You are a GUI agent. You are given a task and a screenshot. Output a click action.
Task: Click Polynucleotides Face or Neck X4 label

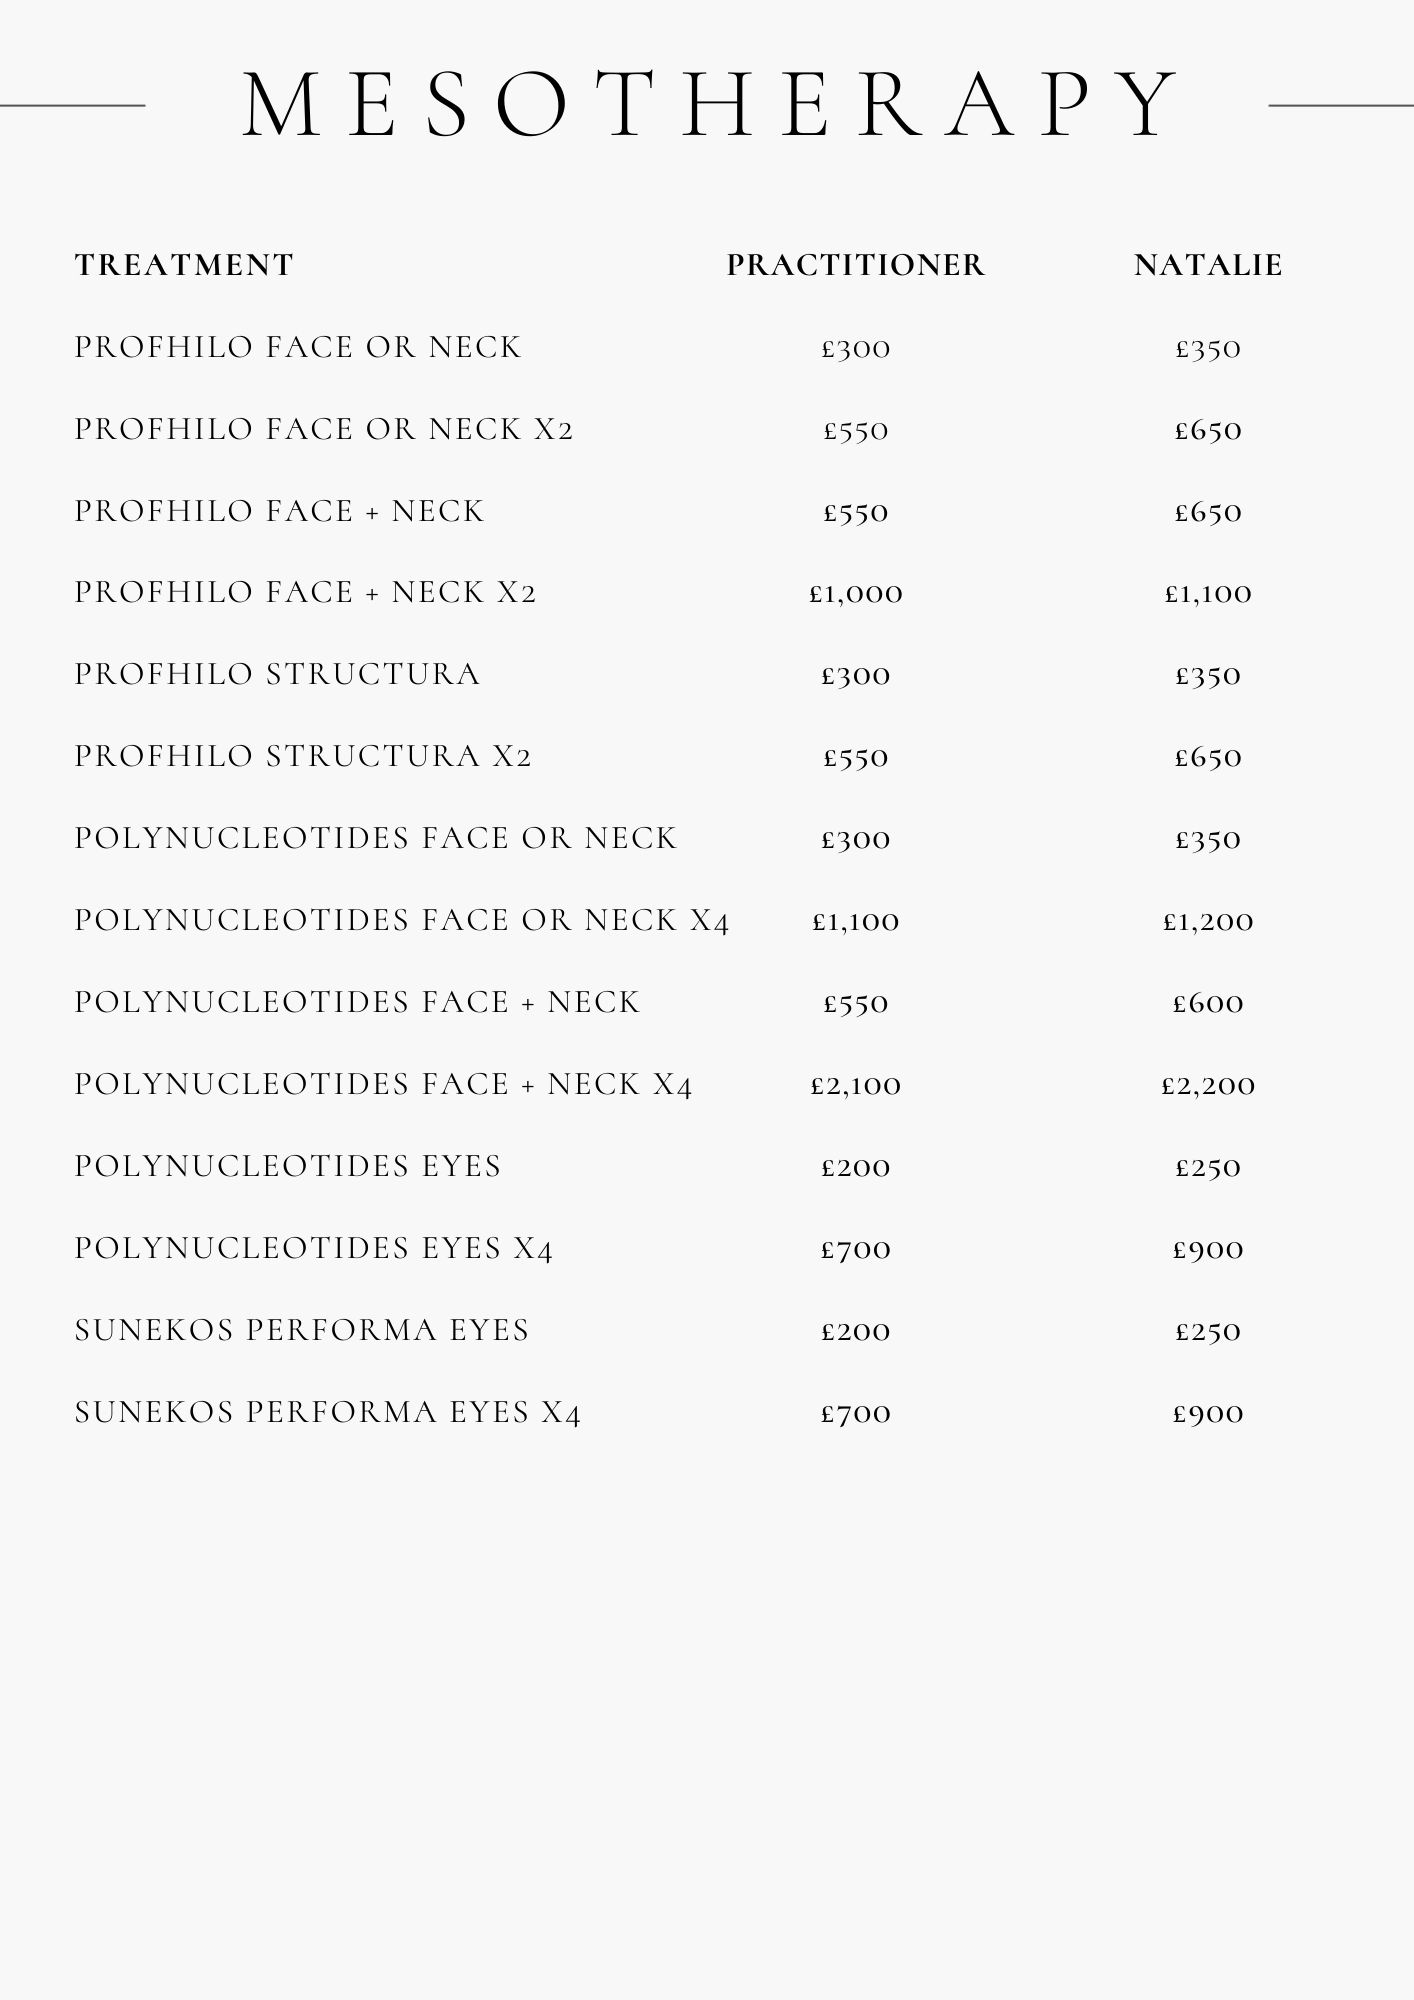[x=402, y=920]
